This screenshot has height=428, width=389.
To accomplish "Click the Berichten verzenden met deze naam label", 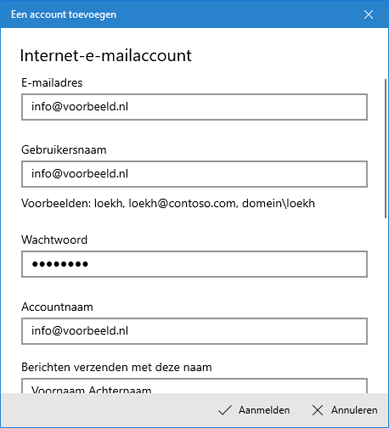I will [x=116, y=367].
